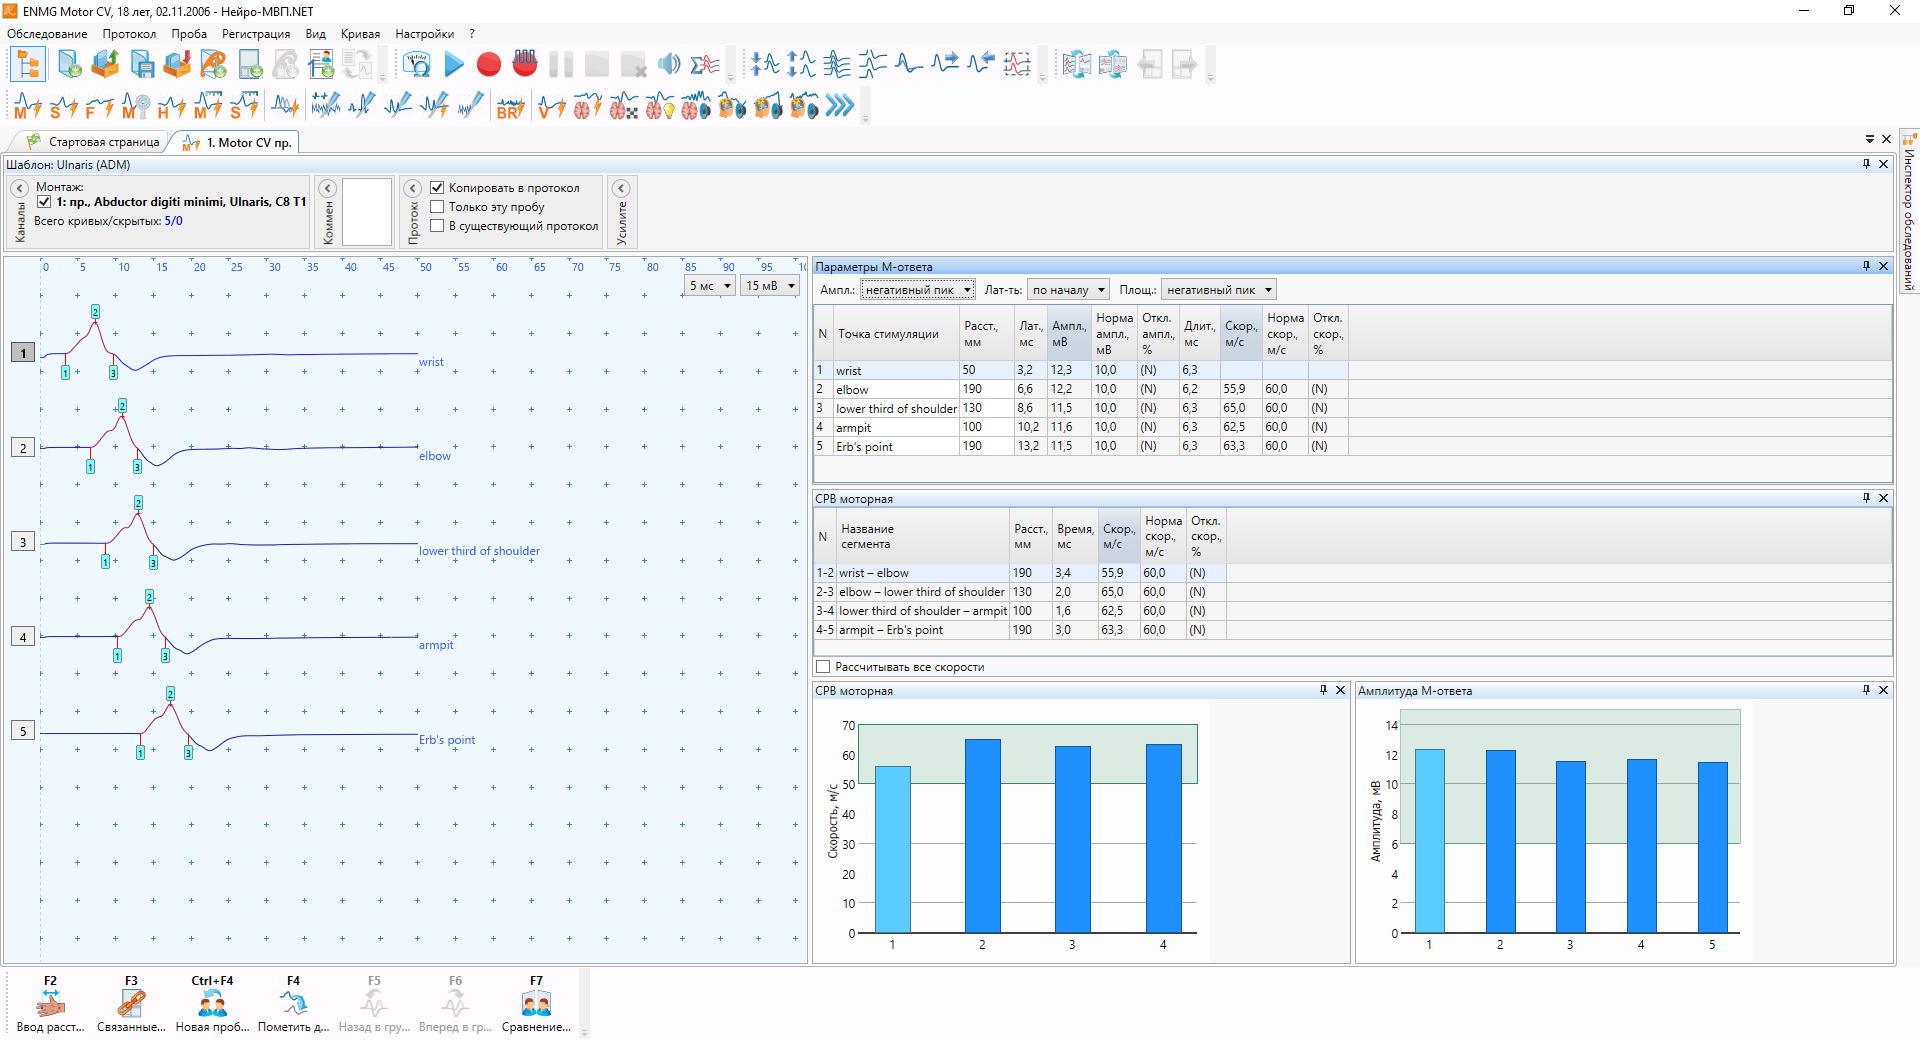This screenshot has width=1920, height=1040.
Task: Click the curve region selection icon
Action: pyautogui.click(x=1017, y=65)
